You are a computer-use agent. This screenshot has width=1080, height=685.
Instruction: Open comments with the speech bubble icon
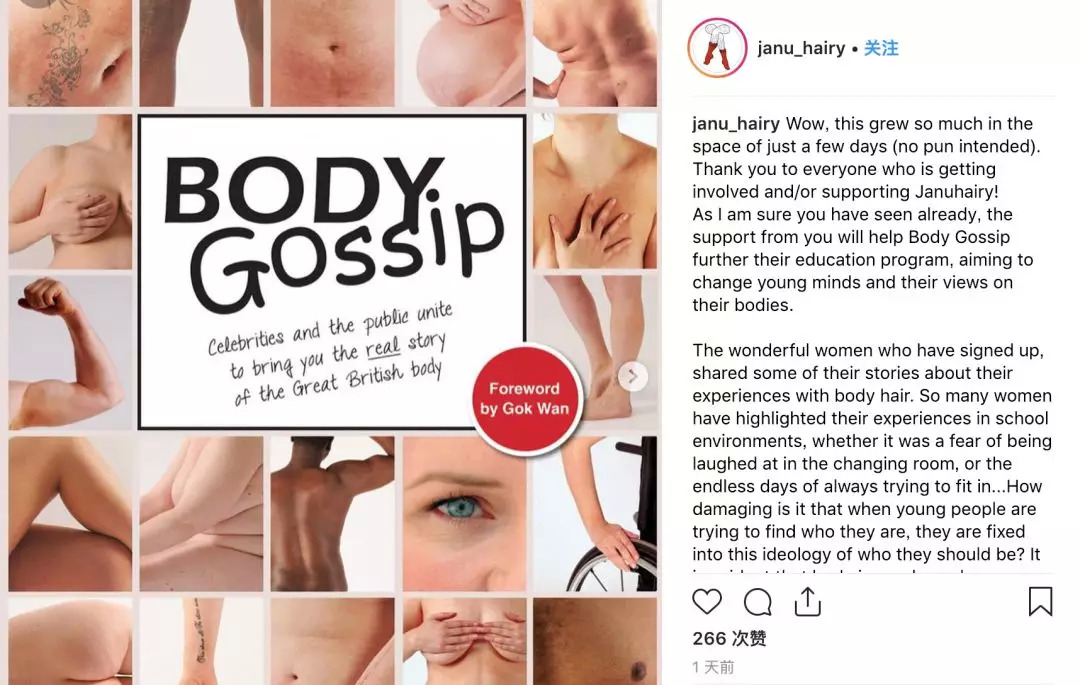pyautogui.click(x=758, y=602)
